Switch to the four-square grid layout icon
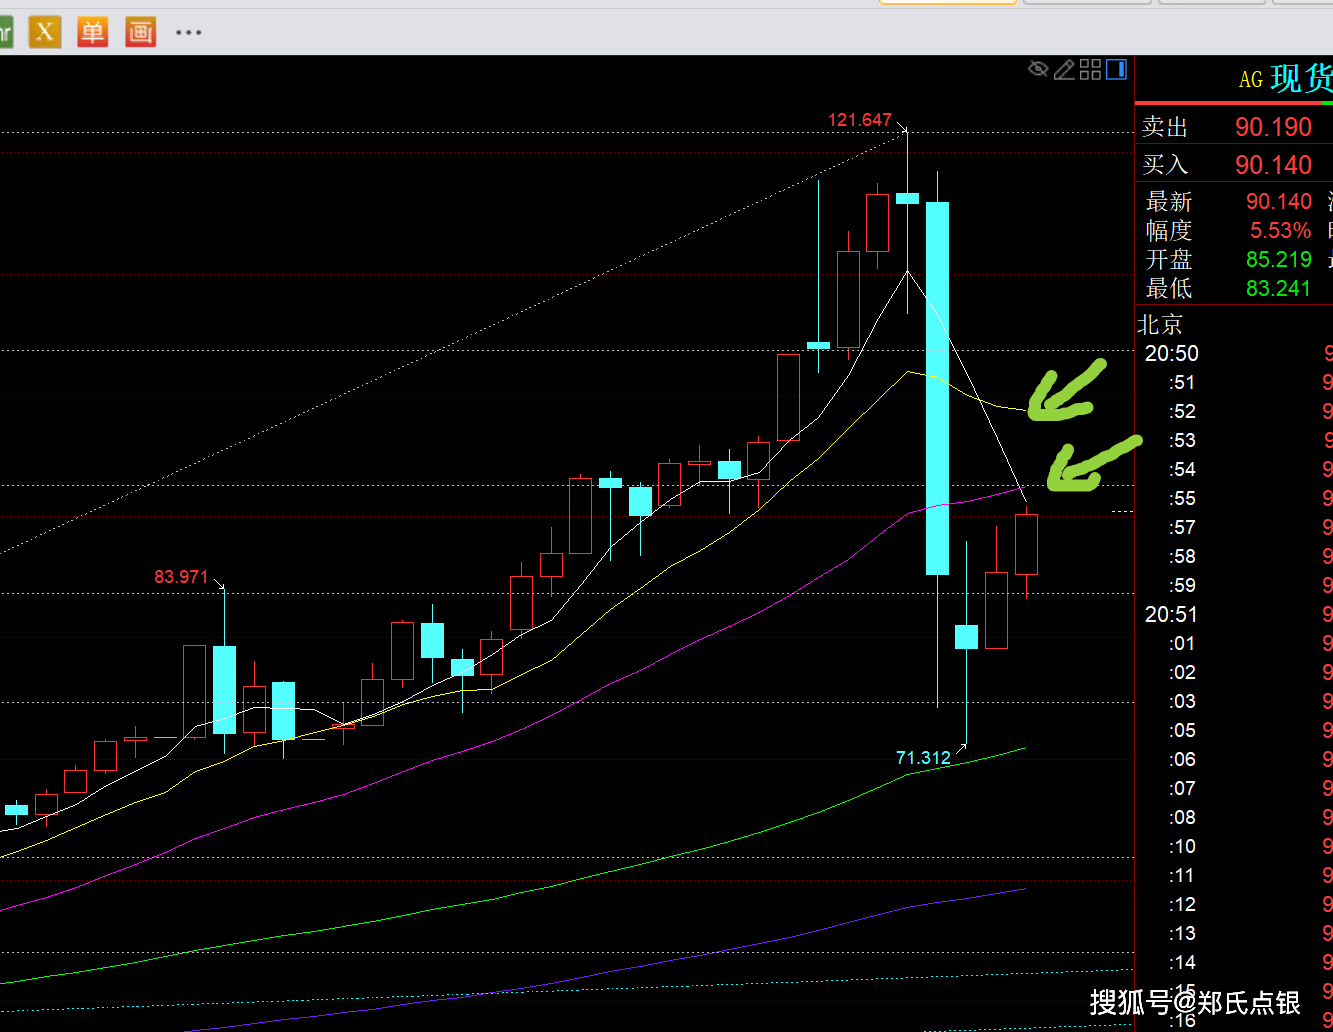 [x=1090, y=69]
